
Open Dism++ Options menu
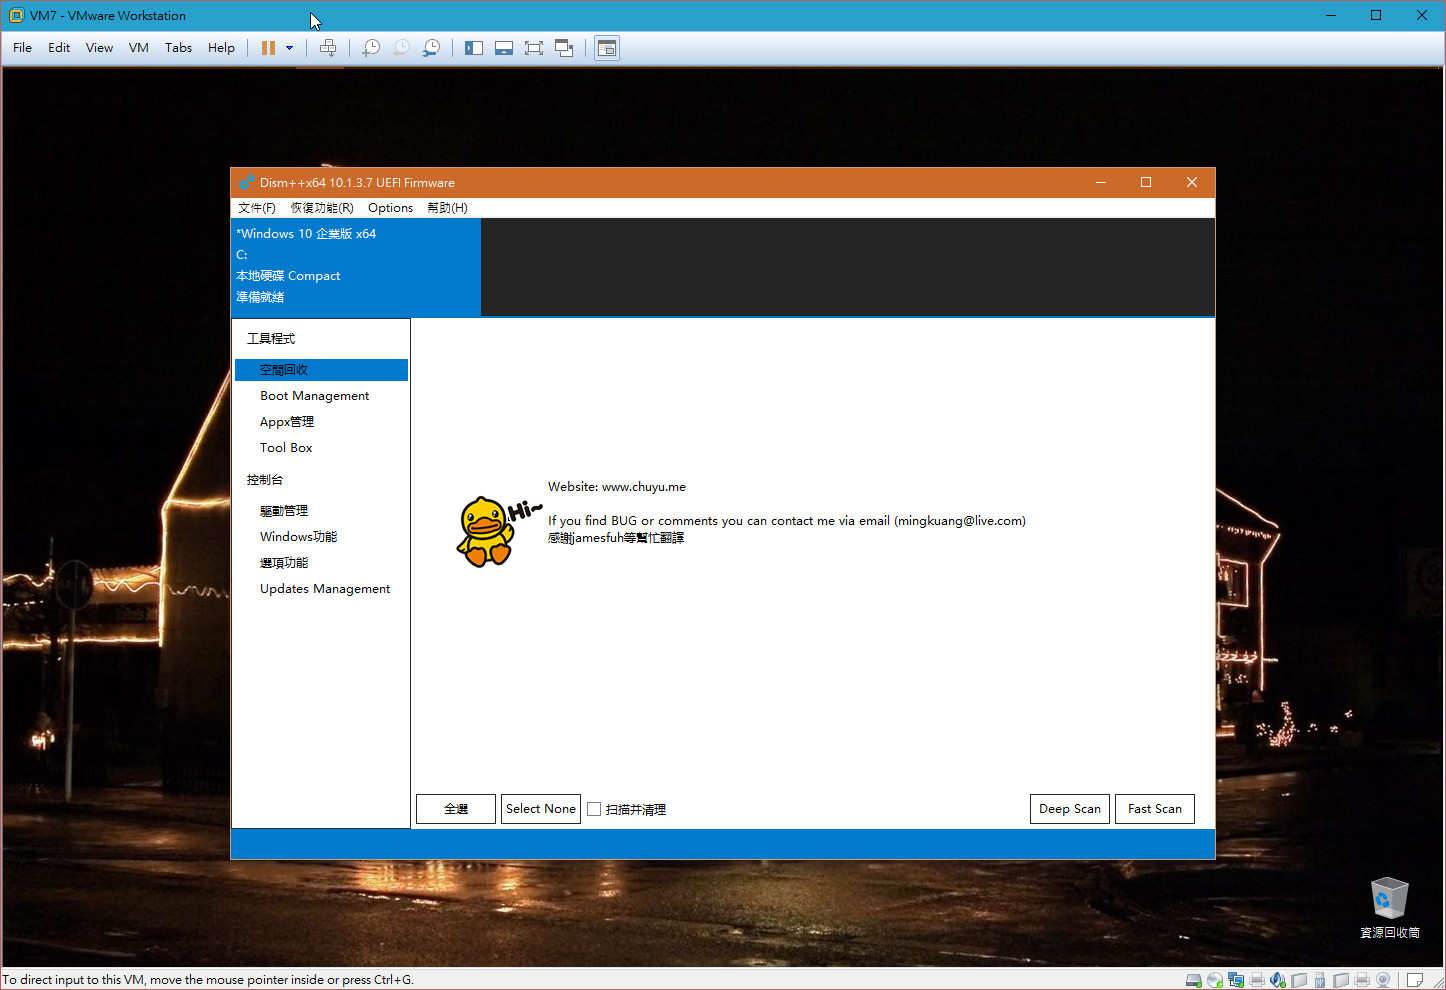tap(390, 208)
